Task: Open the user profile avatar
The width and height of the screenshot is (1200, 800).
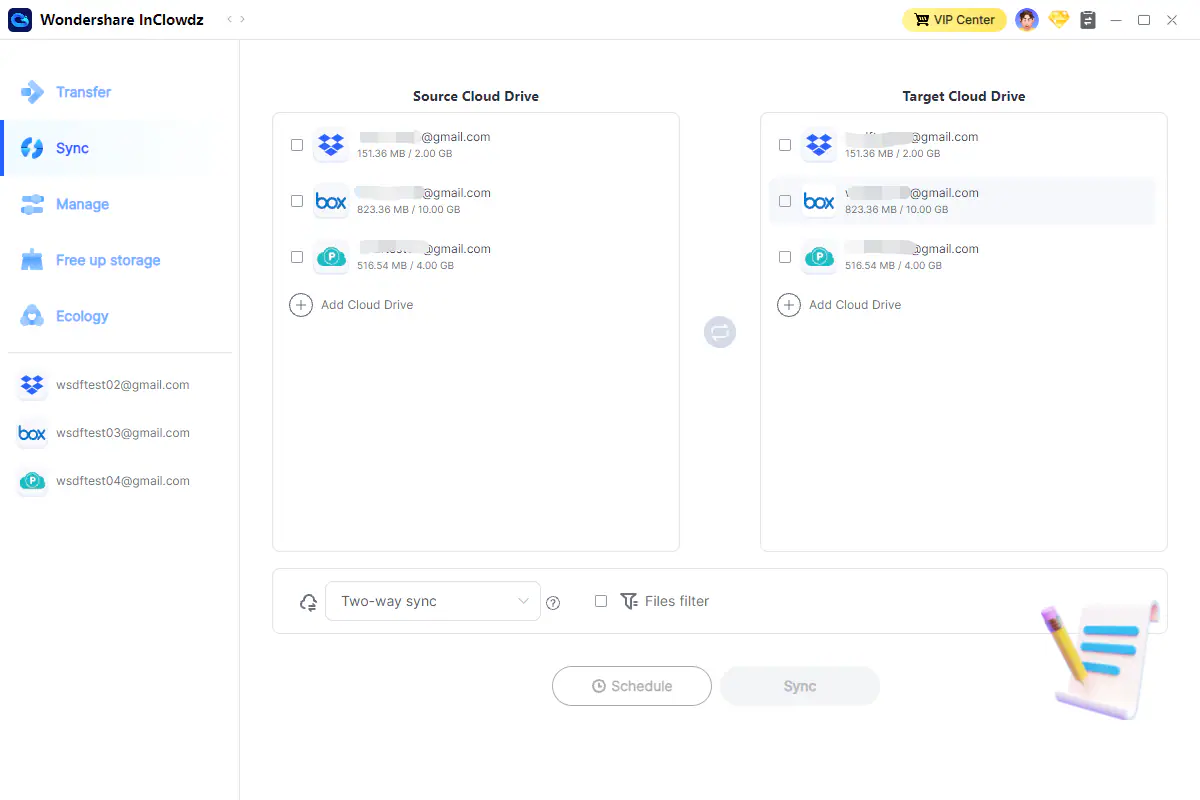Action: coord(1026,20)
